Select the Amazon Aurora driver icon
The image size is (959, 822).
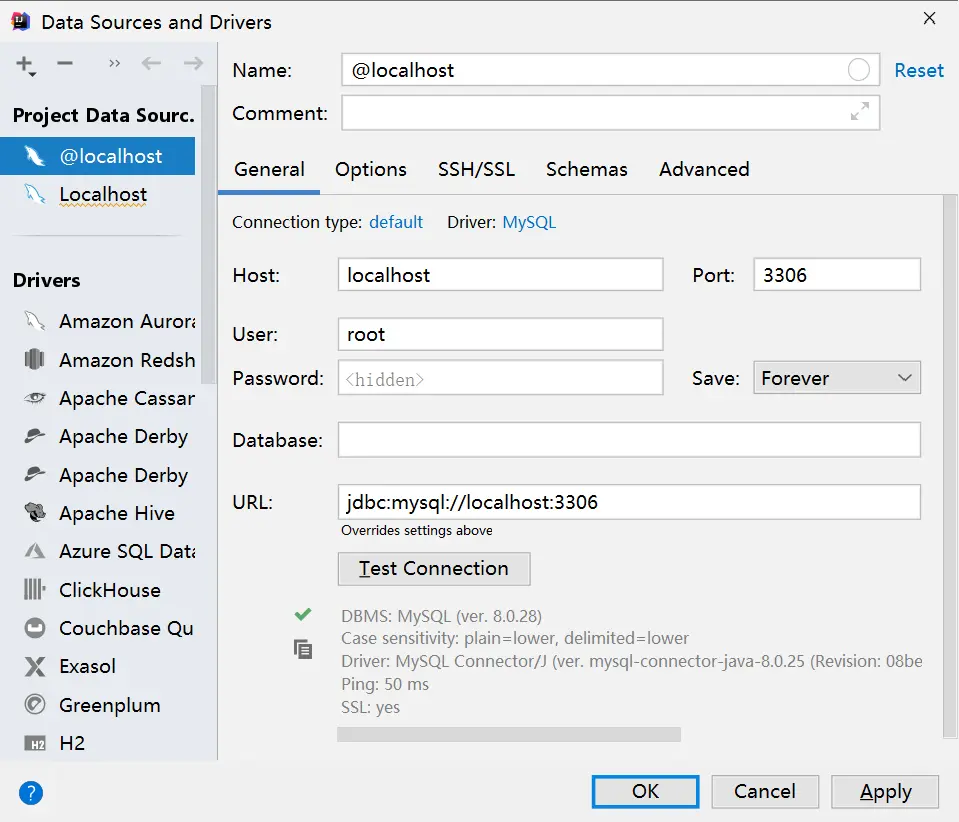point(35,321)
